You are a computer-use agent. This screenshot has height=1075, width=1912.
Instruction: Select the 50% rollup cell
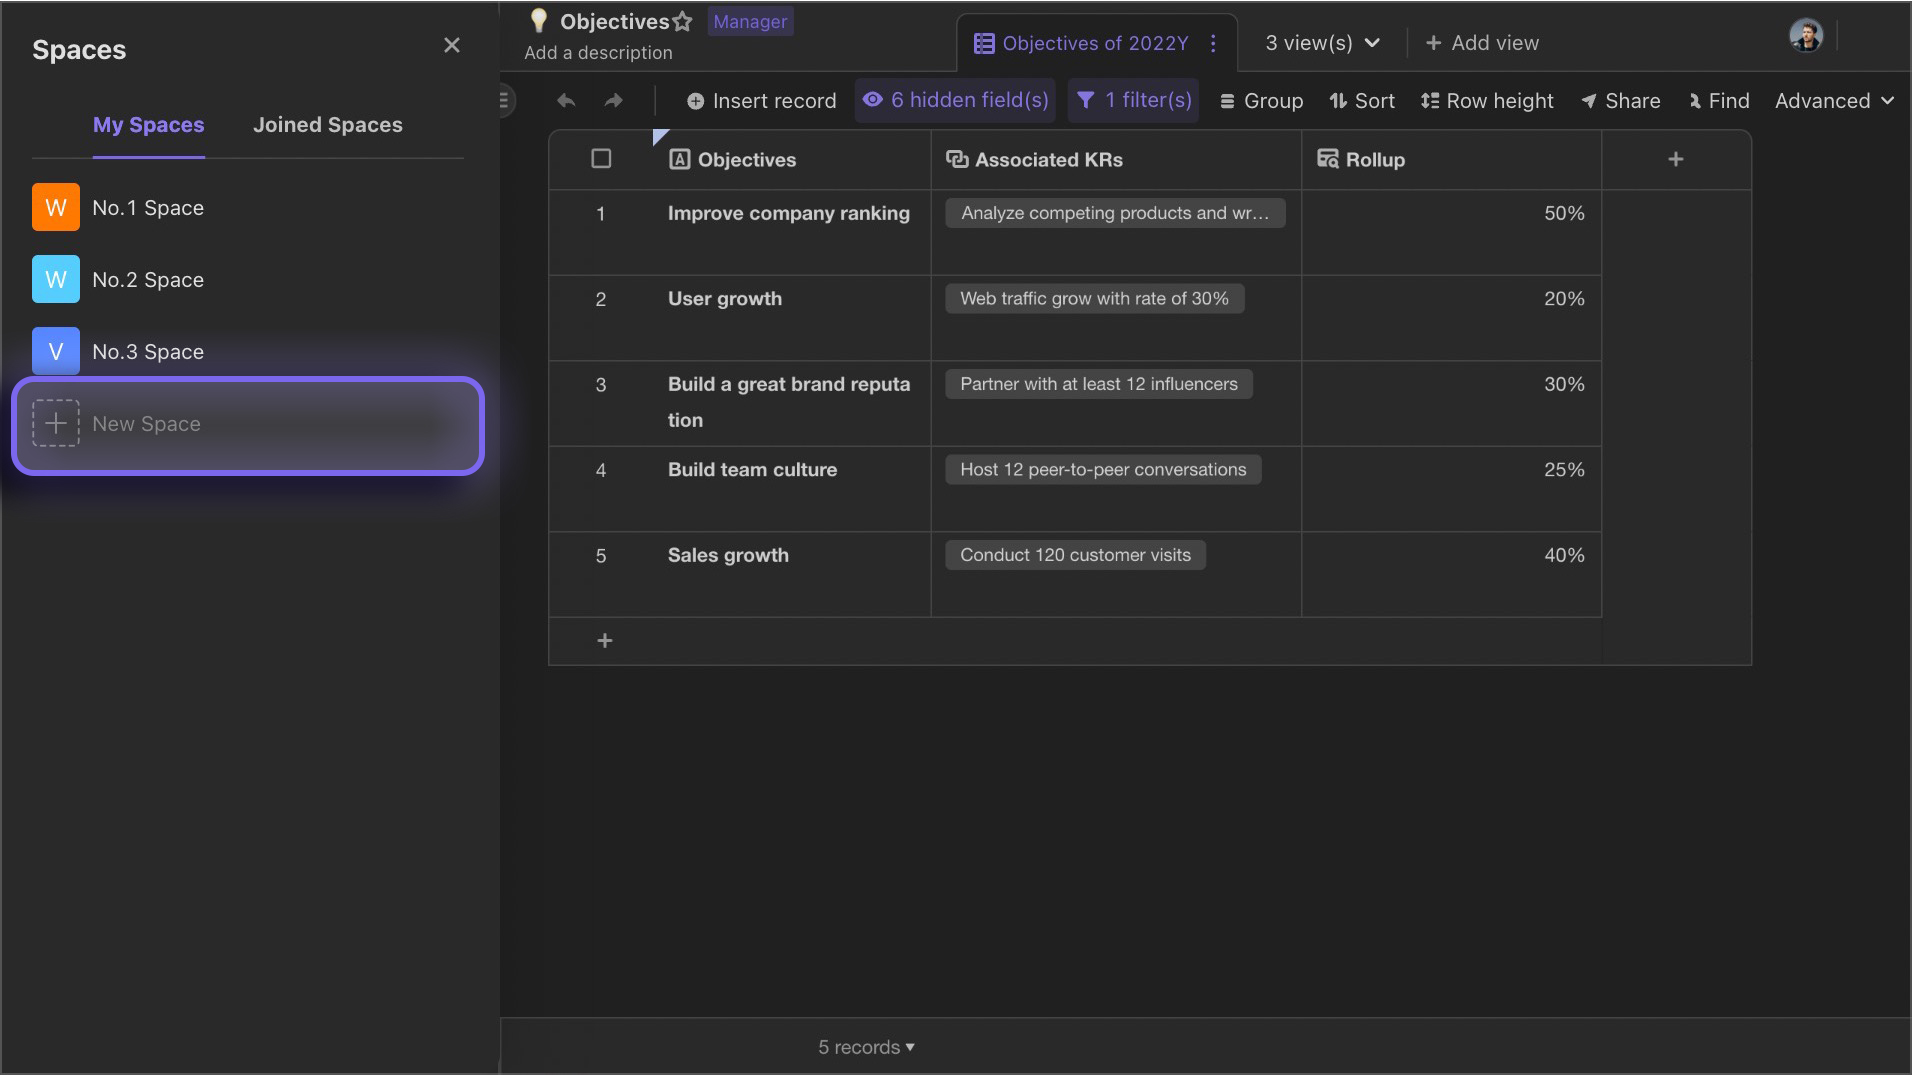[1451, 233]
